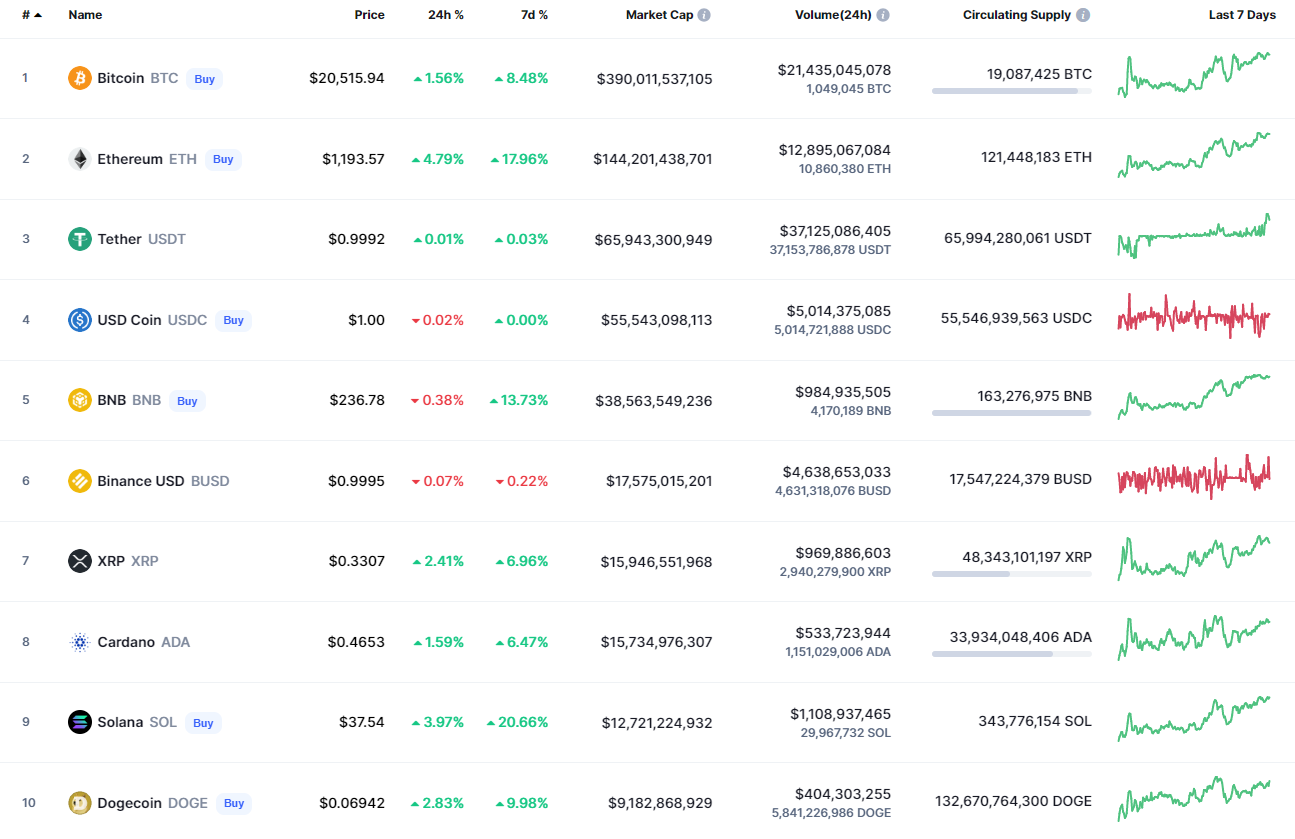Open Dogecoin 7-day sparkline chart
Screen dimensions: 1295x839
point(1194,799)
